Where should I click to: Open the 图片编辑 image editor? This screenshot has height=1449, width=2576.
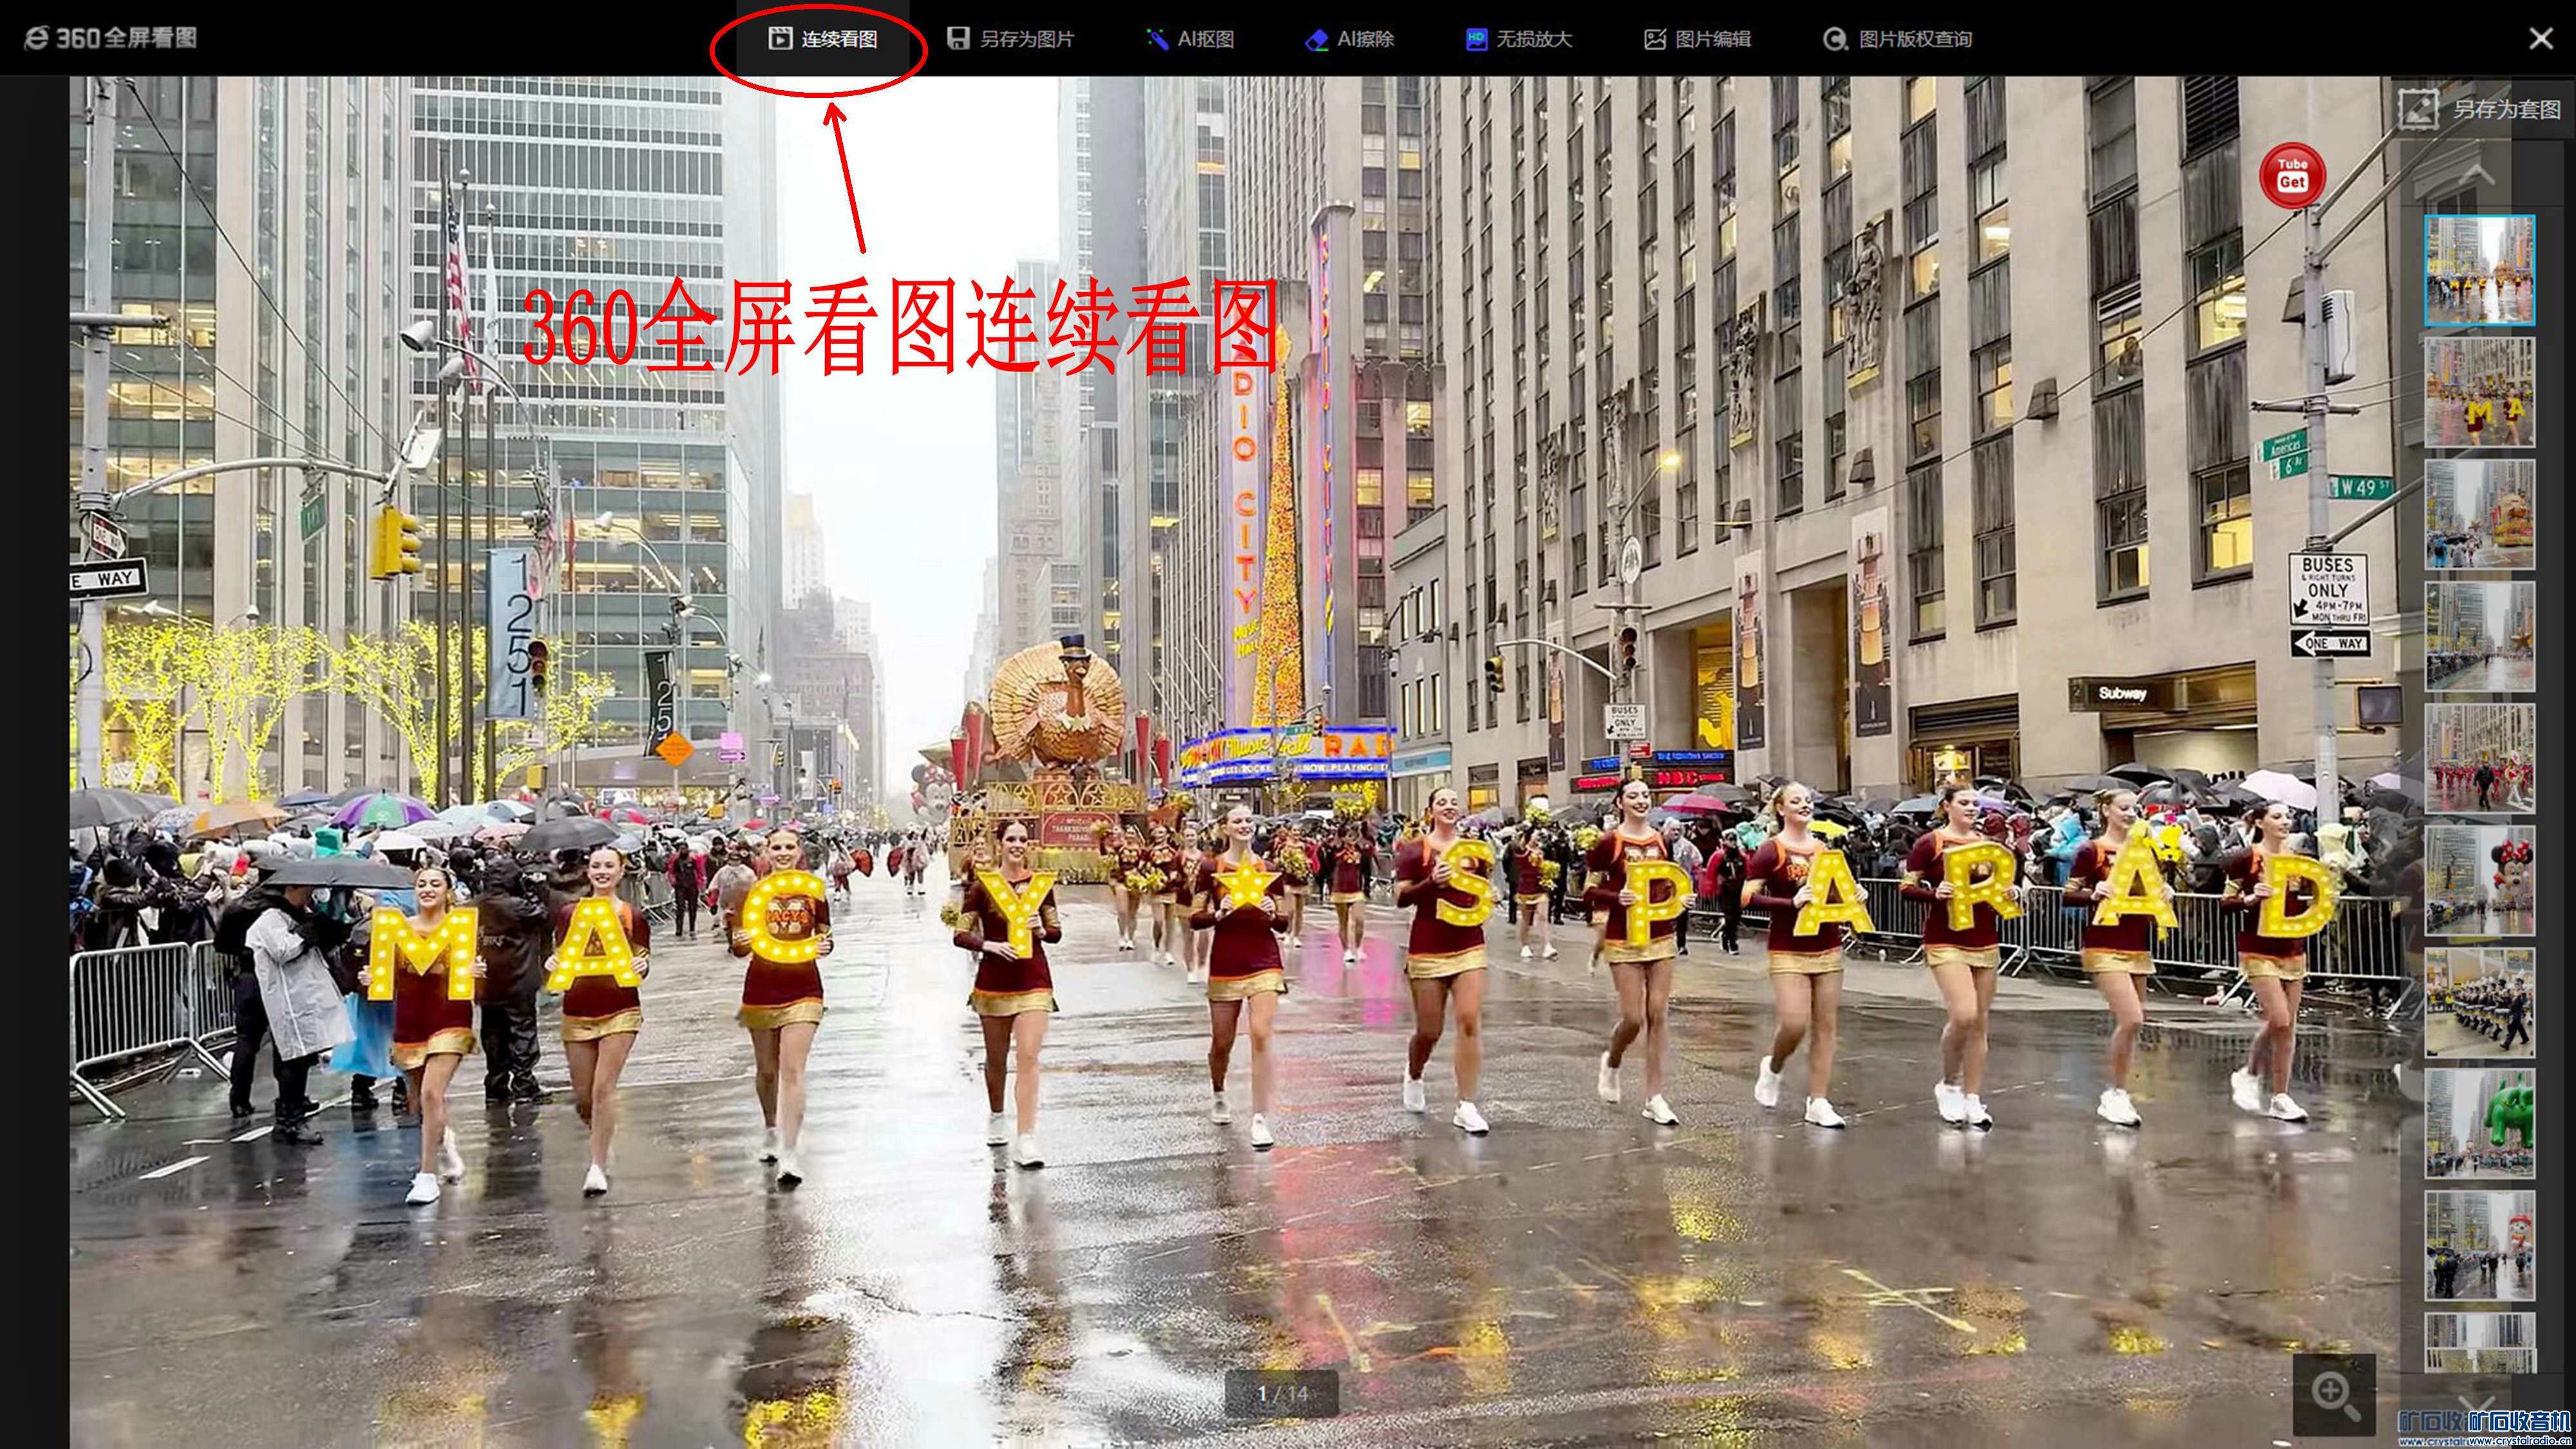(1697, 39)
